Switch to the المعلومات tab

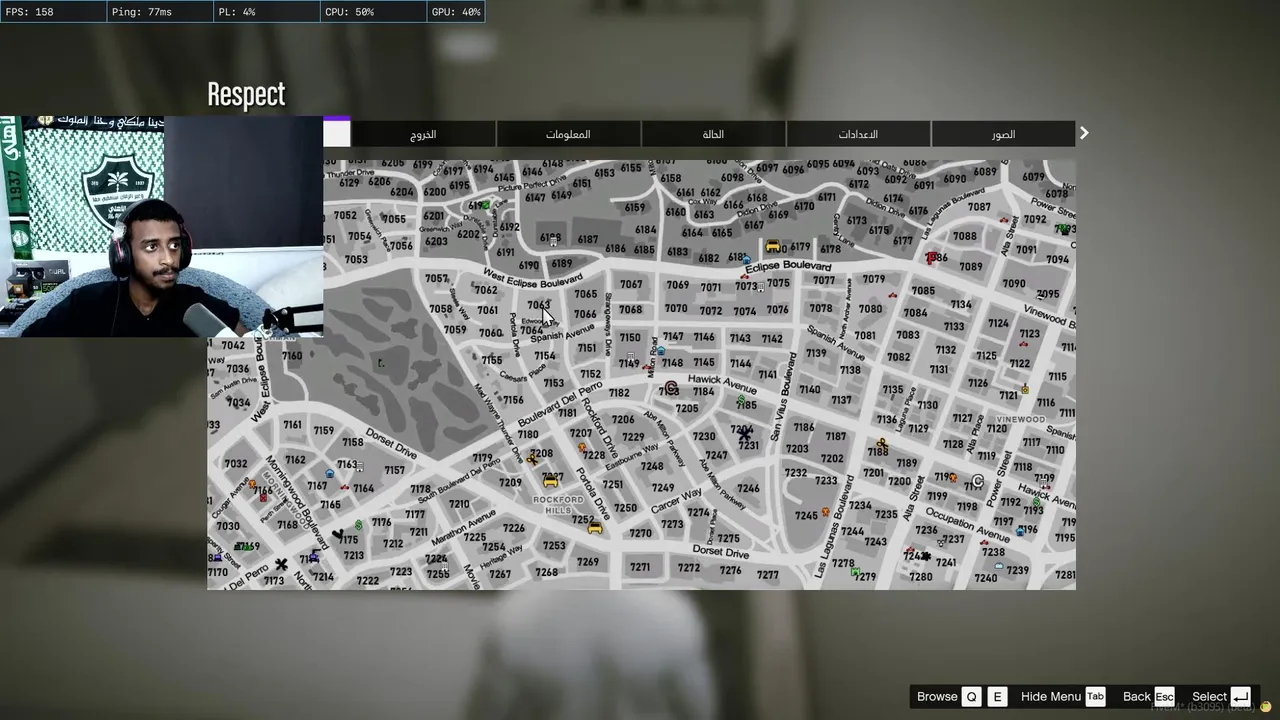coord(568,134)
